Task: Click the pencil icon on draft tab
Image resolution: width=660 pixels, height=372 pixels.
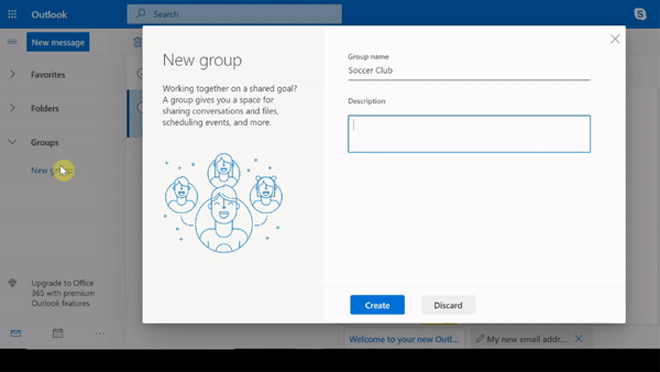Action: (480, 339)
